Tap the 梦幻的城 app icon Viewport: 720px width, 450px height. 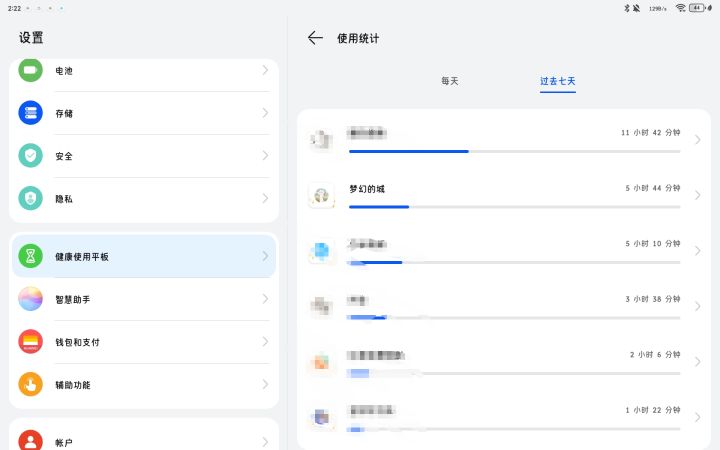click(321, 195)
